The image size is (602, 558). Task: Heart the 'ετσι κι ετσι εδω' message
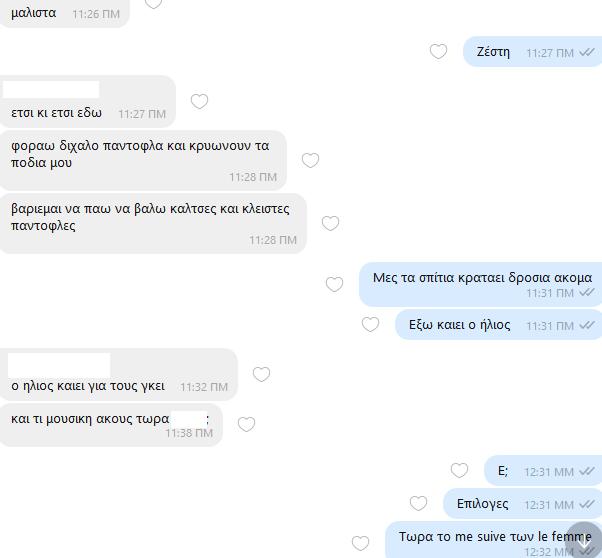point(199,101)
